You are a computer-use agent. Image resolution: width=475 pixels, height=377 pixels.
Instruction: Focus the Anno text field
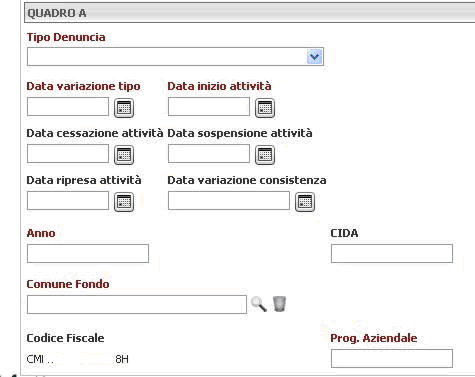pos(88,254)
